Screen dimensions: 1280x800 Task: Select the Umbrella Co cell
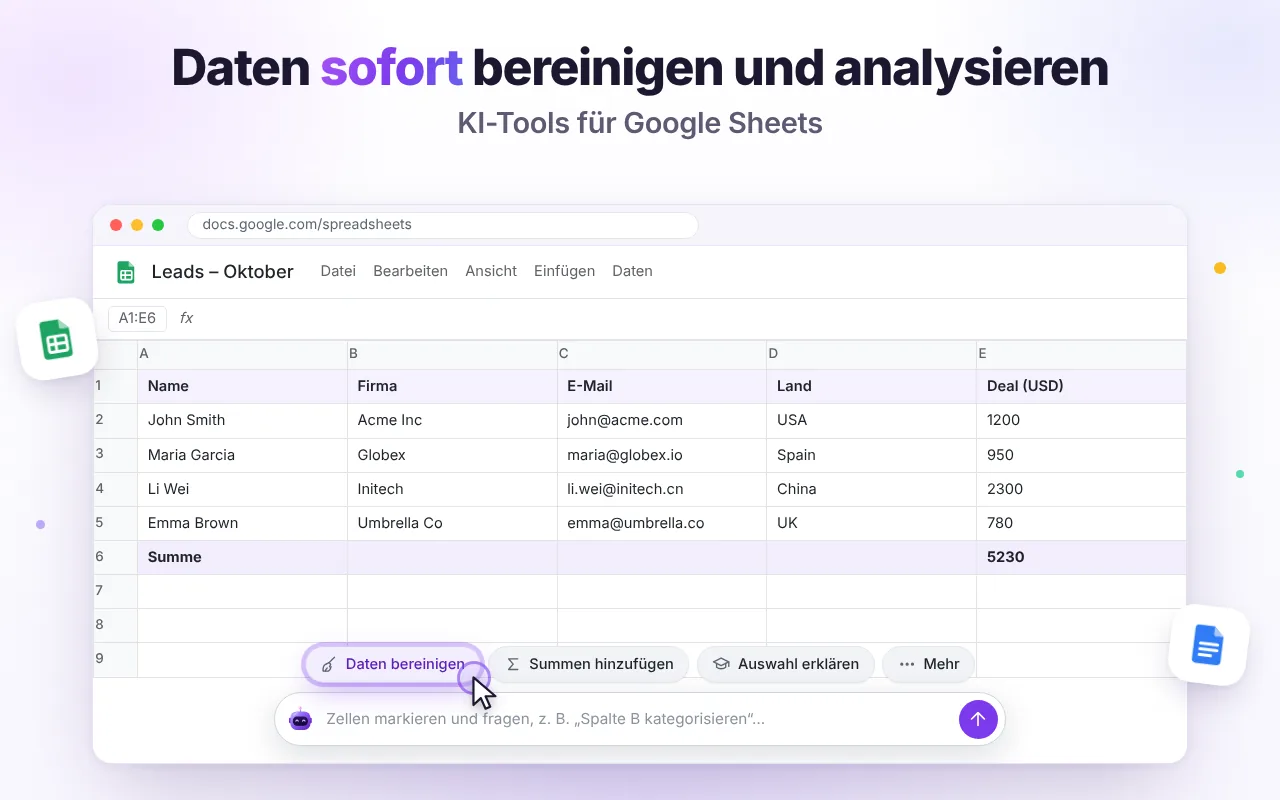click(x=452, y=523)
